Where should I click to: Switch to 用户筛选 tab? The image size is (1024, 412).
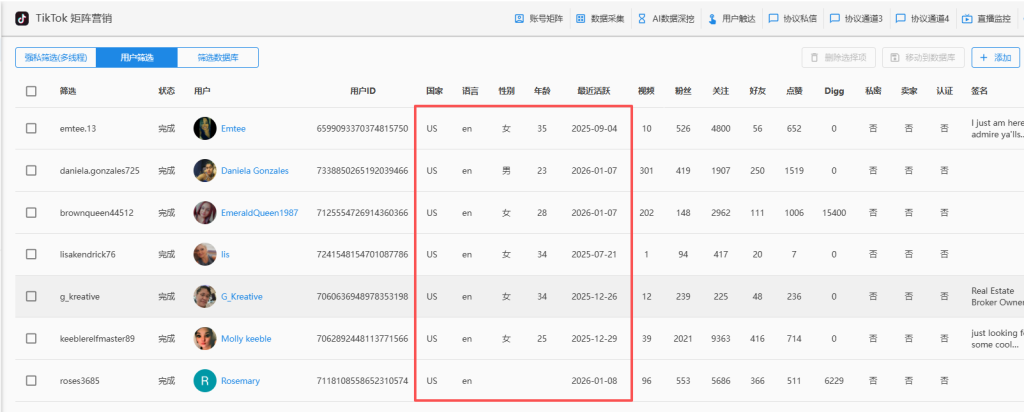pos(136,57)
